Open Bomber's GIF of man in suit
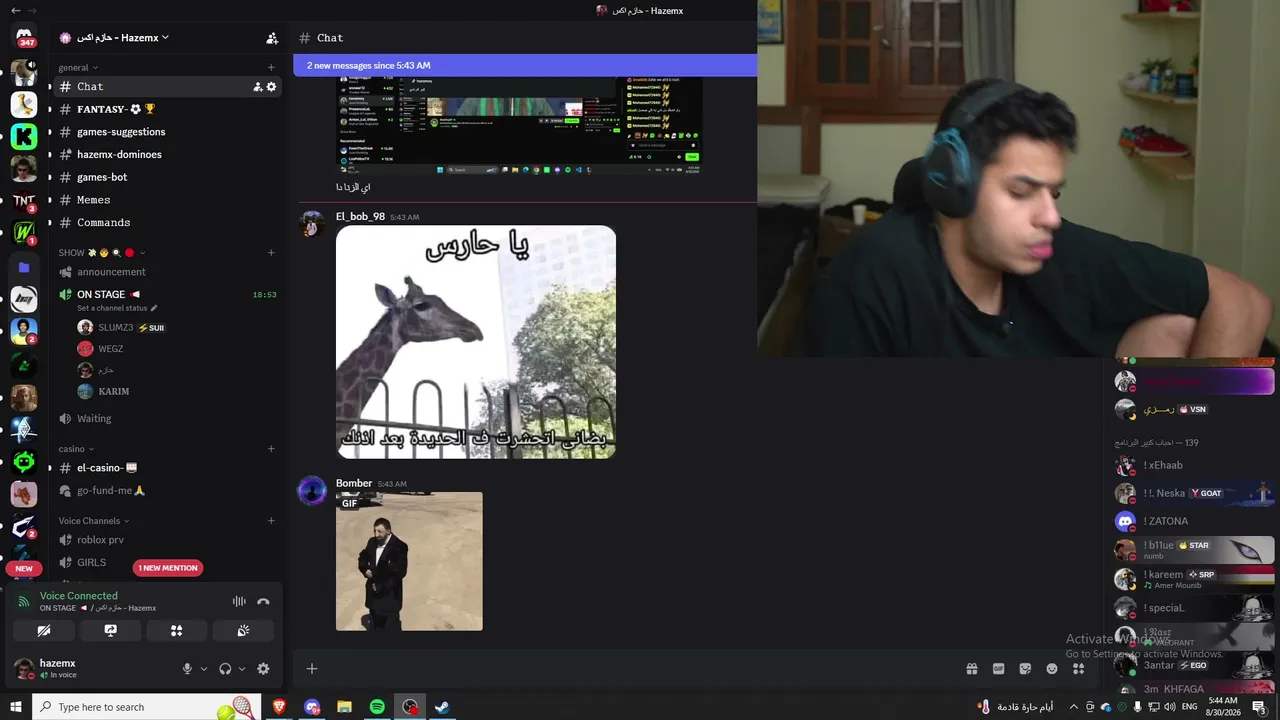 click(409, 561)
